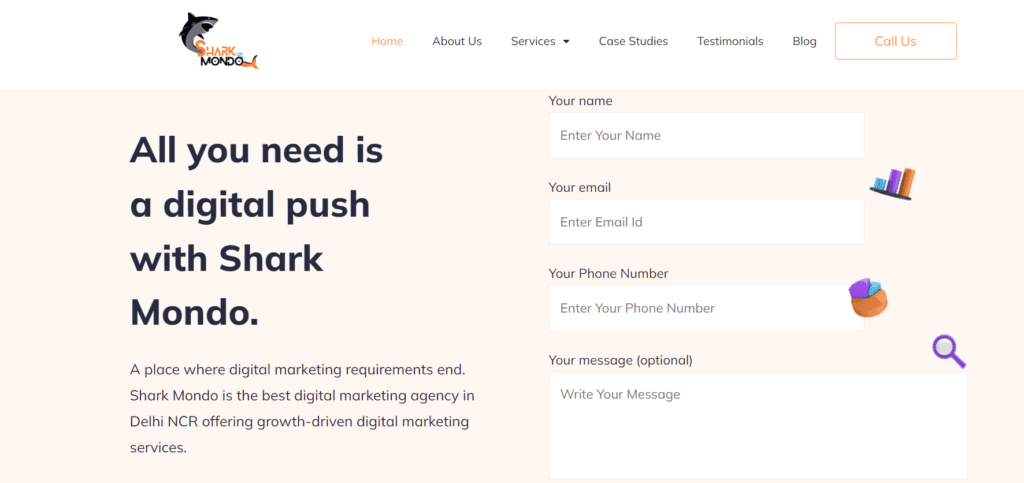
Task: Click the pie chart 3D icon
Action: [x=868, y=298]
